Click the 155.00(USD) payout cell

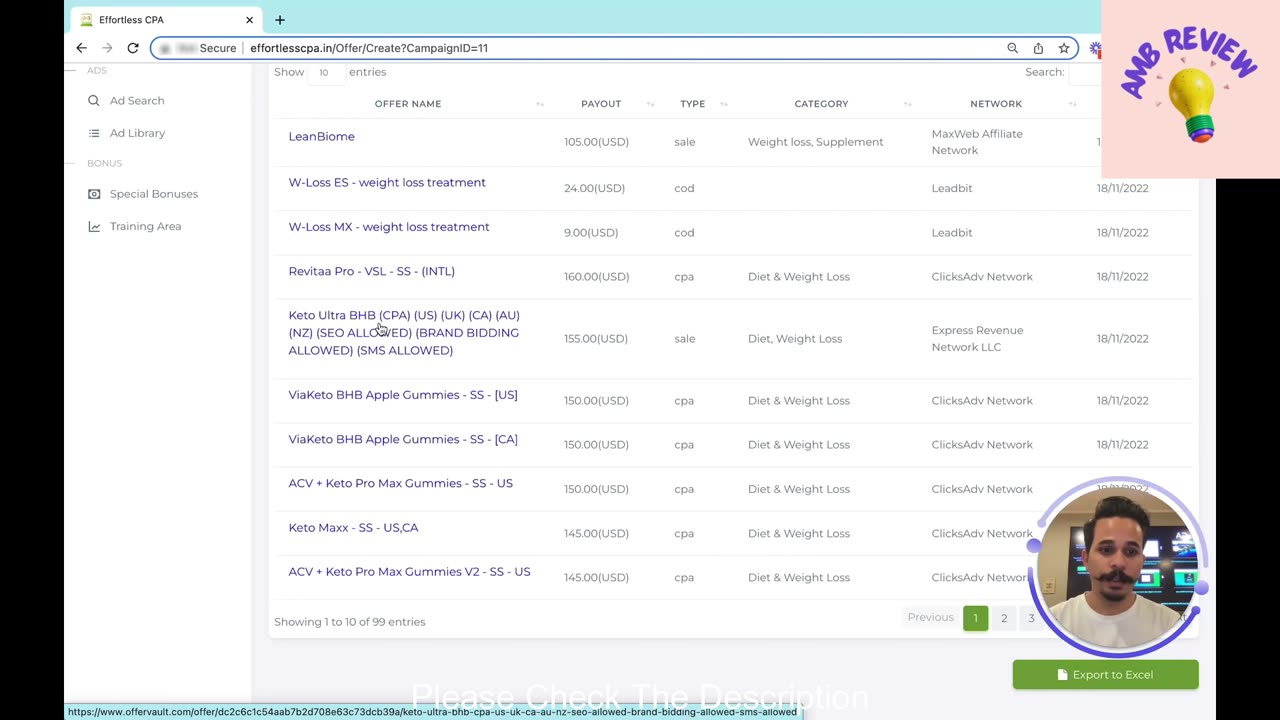point(596,339)
